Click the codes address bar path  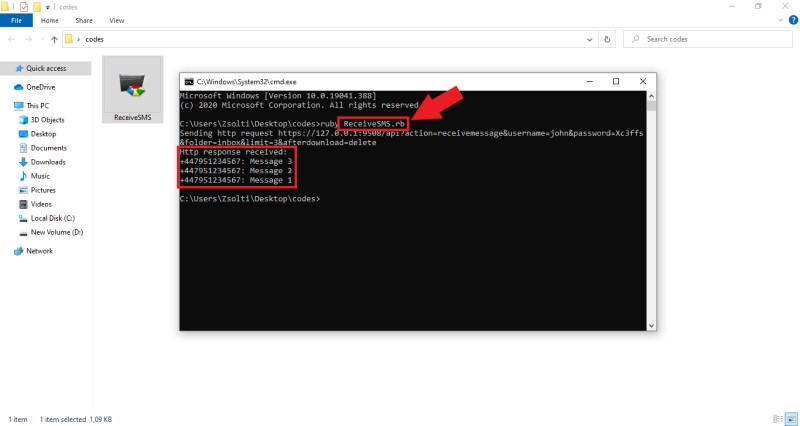pos(94,39)
